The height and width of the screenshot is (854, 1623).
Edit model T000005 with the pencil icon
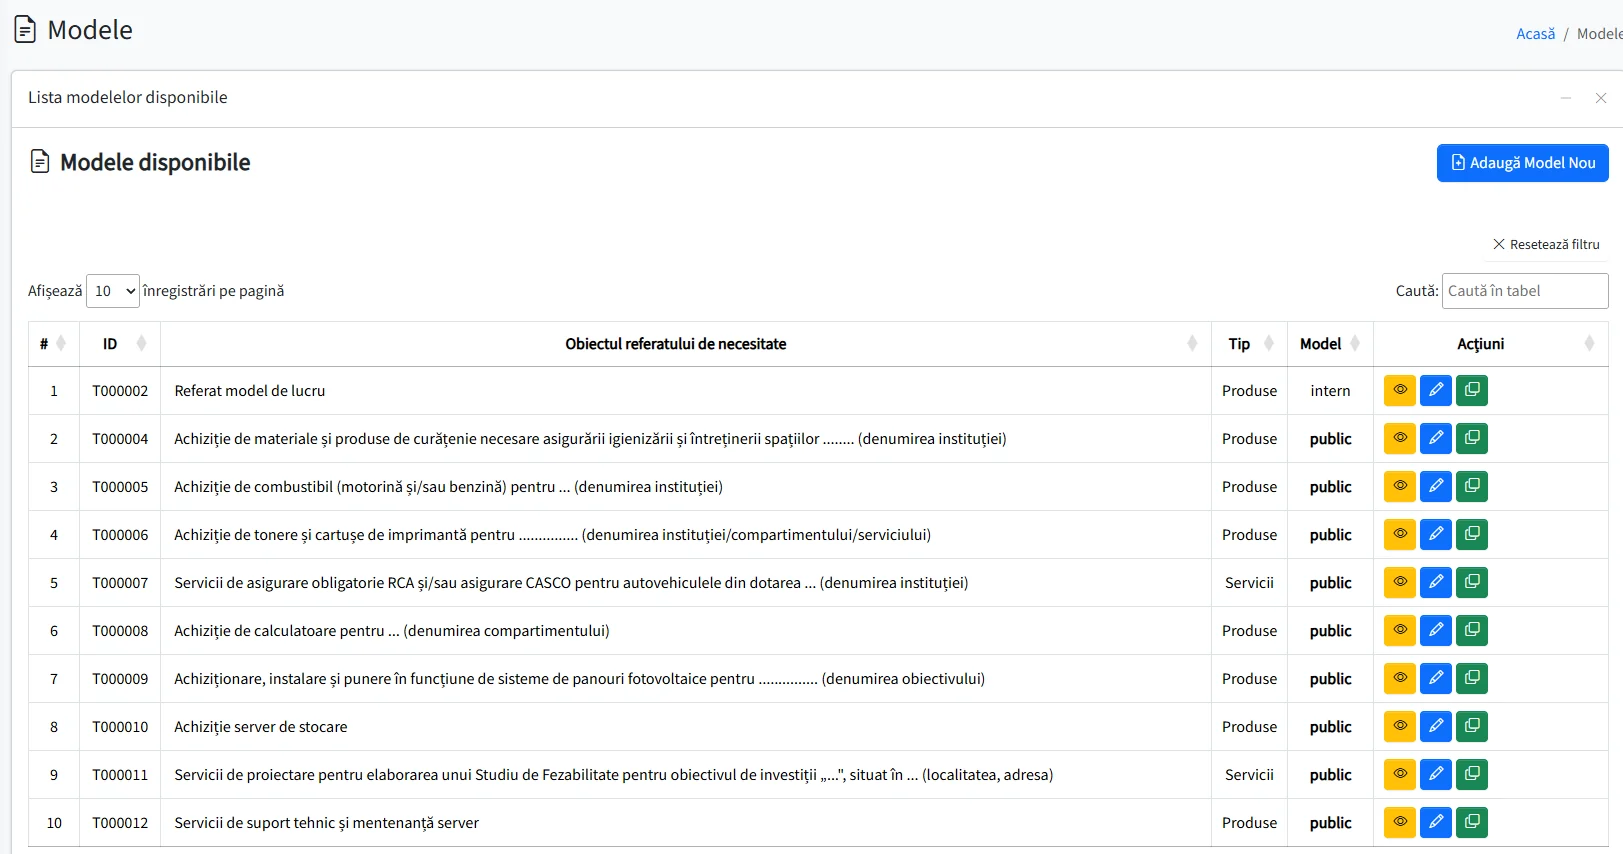pyautogui.click(x=1436, y=486)
